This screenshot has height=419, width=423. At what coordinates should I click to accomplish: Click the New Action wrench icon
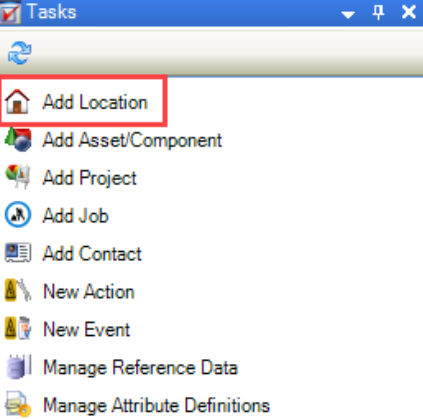click(x=18, y=290)
